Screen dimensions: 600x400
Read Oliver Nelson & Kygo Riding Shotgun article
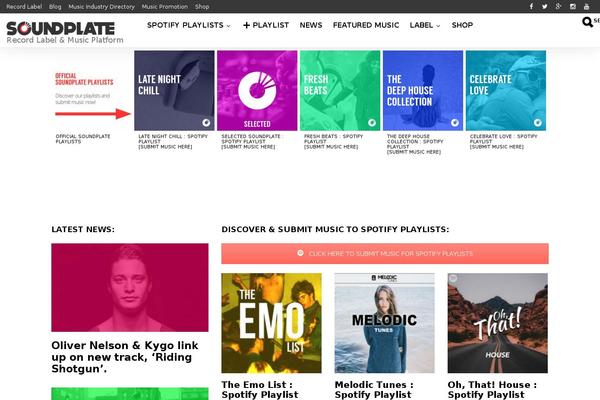pyautogui.click(x=125, y=357)
